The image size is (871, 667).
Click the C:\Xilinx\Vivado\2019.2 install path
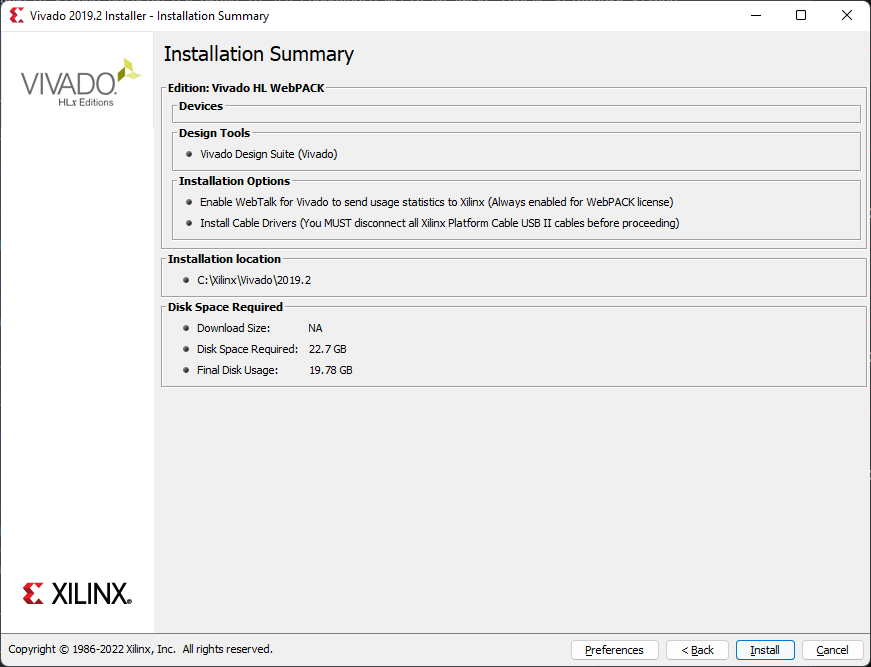[254, 280]
